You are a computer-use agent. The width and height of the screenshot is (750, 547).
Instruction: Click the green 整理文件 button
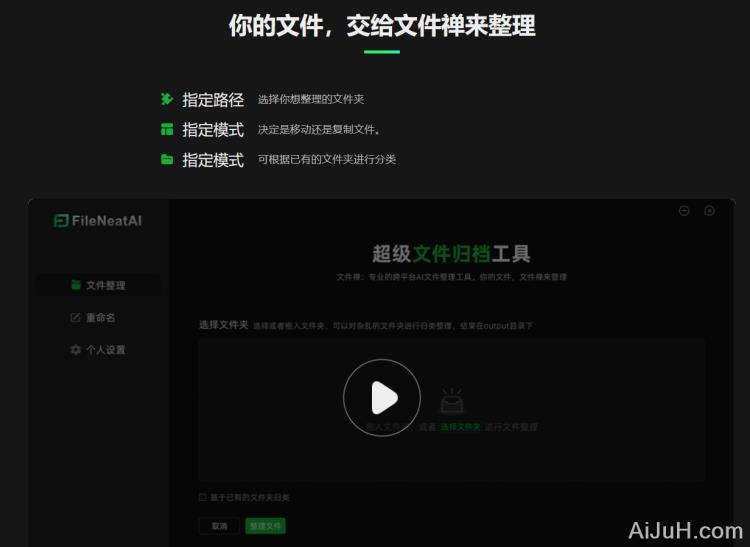click(265, 526)
